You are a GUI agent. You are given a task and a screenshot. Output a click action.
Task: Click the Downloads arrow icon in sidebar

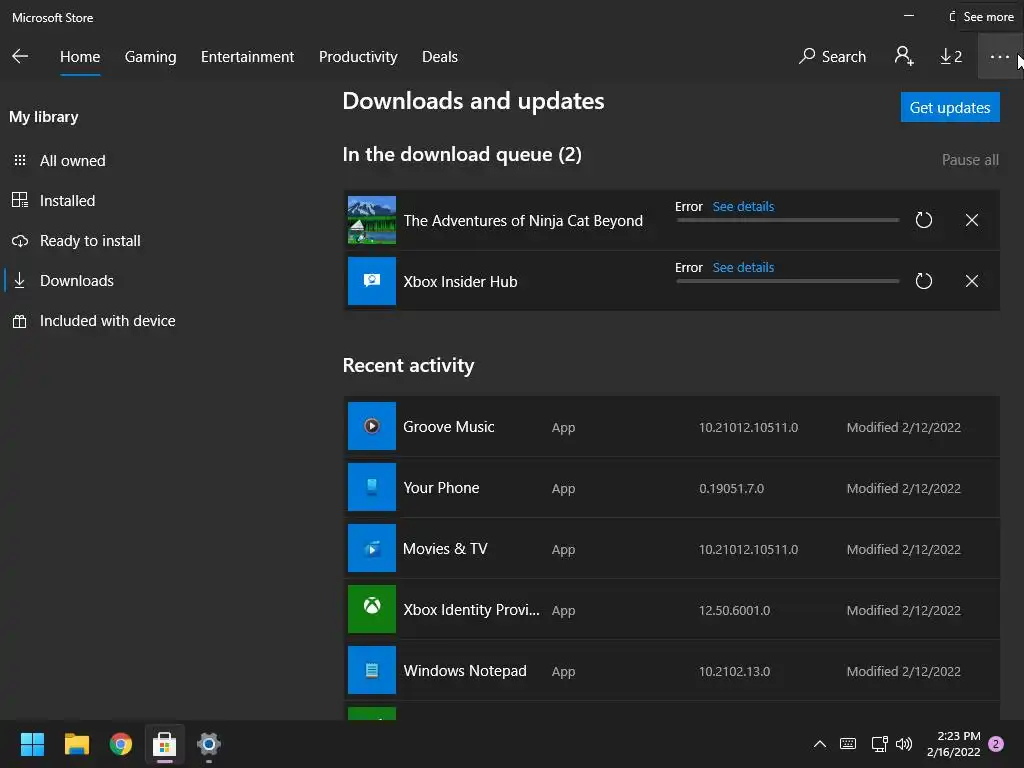pyautogui.click(x=20, y=281)
